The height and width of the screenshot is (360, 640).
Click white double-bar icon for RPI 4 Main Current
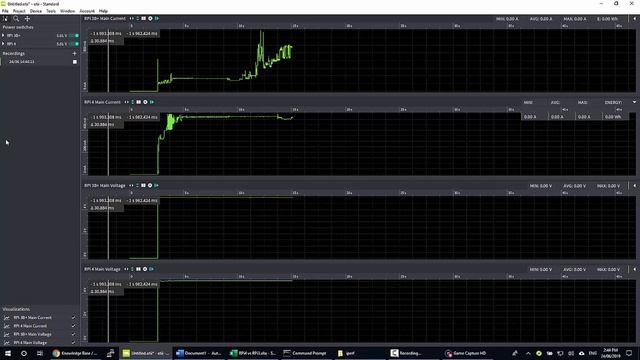[139, 102]
